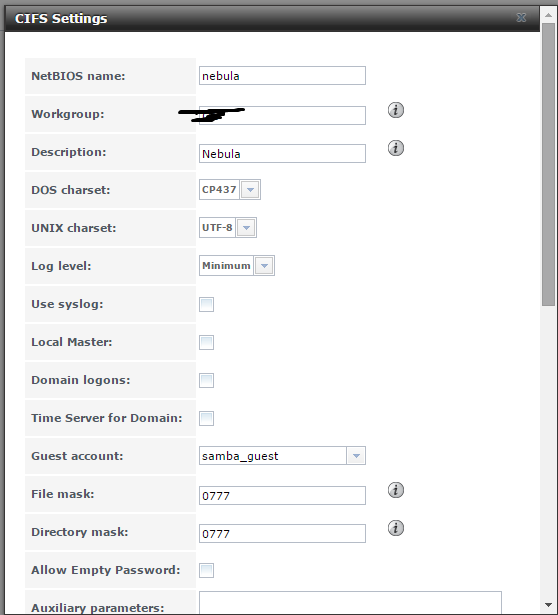Click the File mask info icon
The height and width of the screenshot is (615, 558).
click(x=396, y=490)
